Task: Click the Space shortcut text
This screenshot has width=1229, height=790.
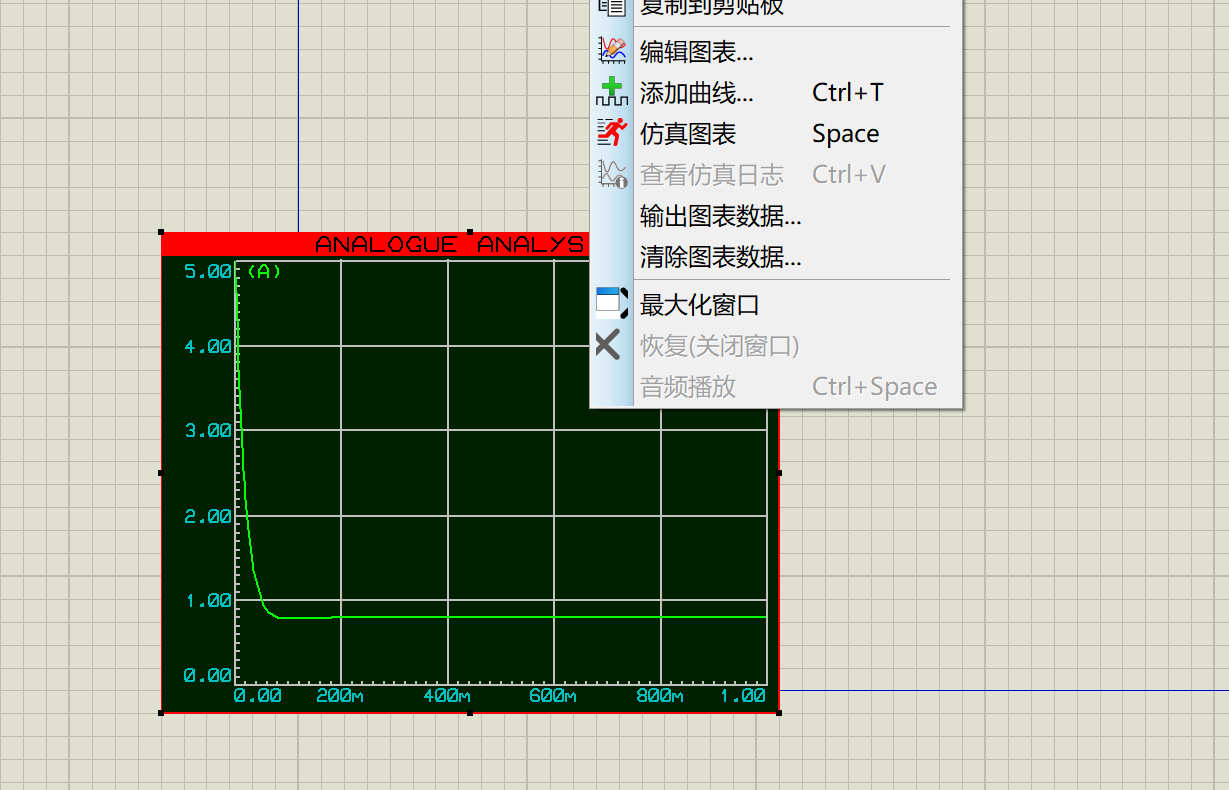Action: tap(846, 134)
